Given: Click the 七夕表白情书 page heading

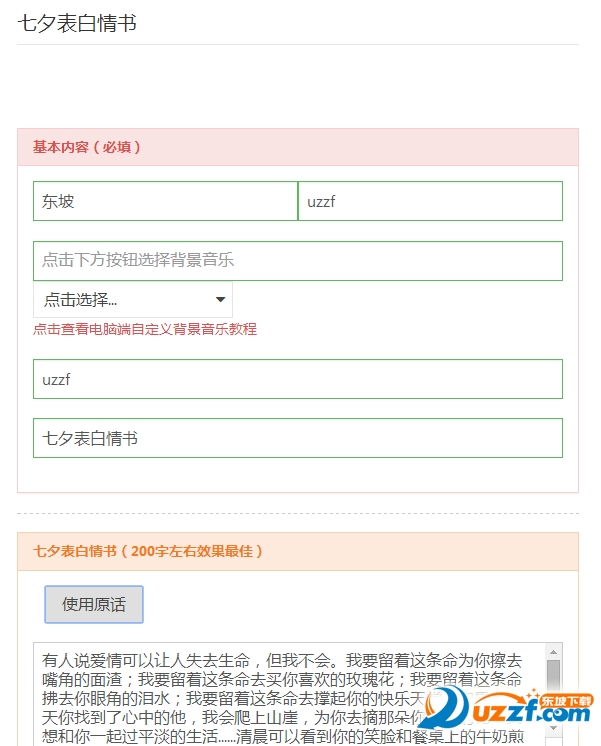Looking at the screenshot, I should tap(77, 23).
